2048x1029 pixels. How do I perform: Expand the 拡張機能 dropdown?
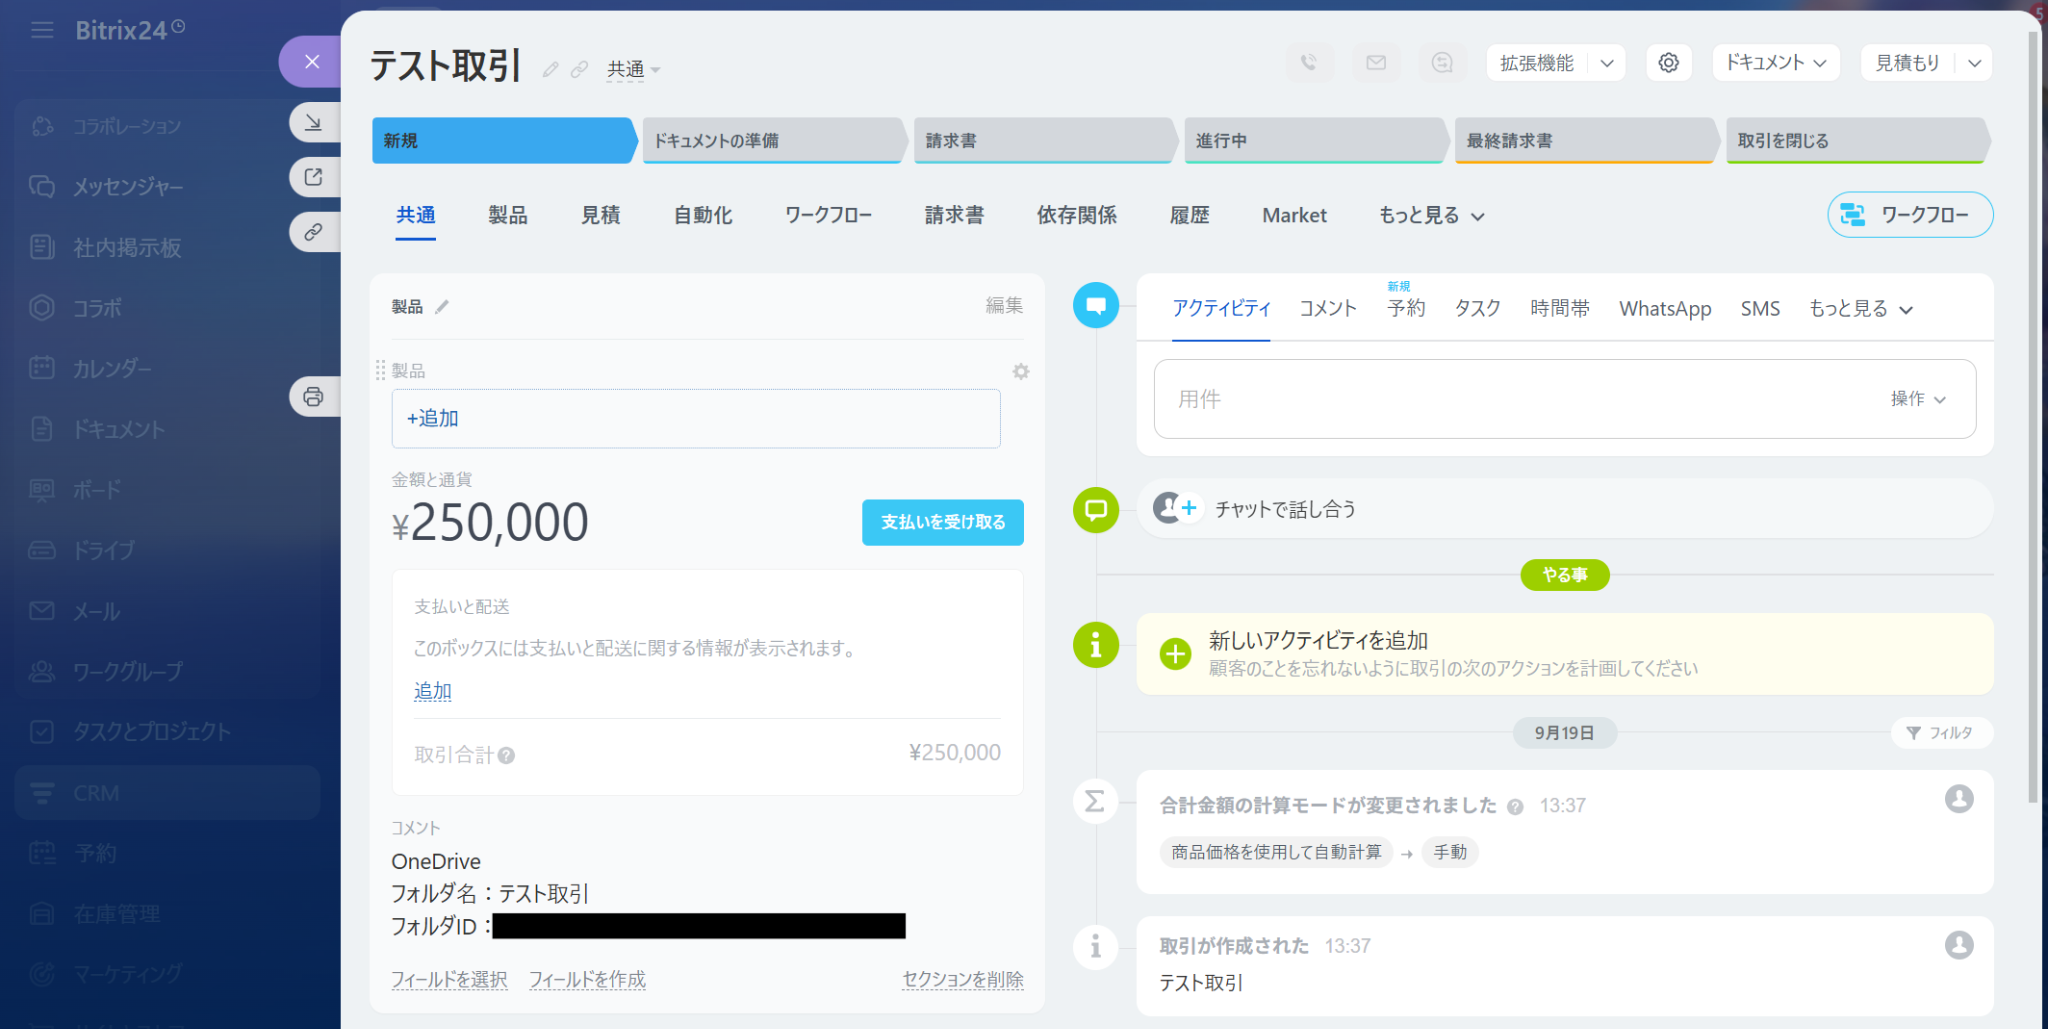(x=1607, y=63)
